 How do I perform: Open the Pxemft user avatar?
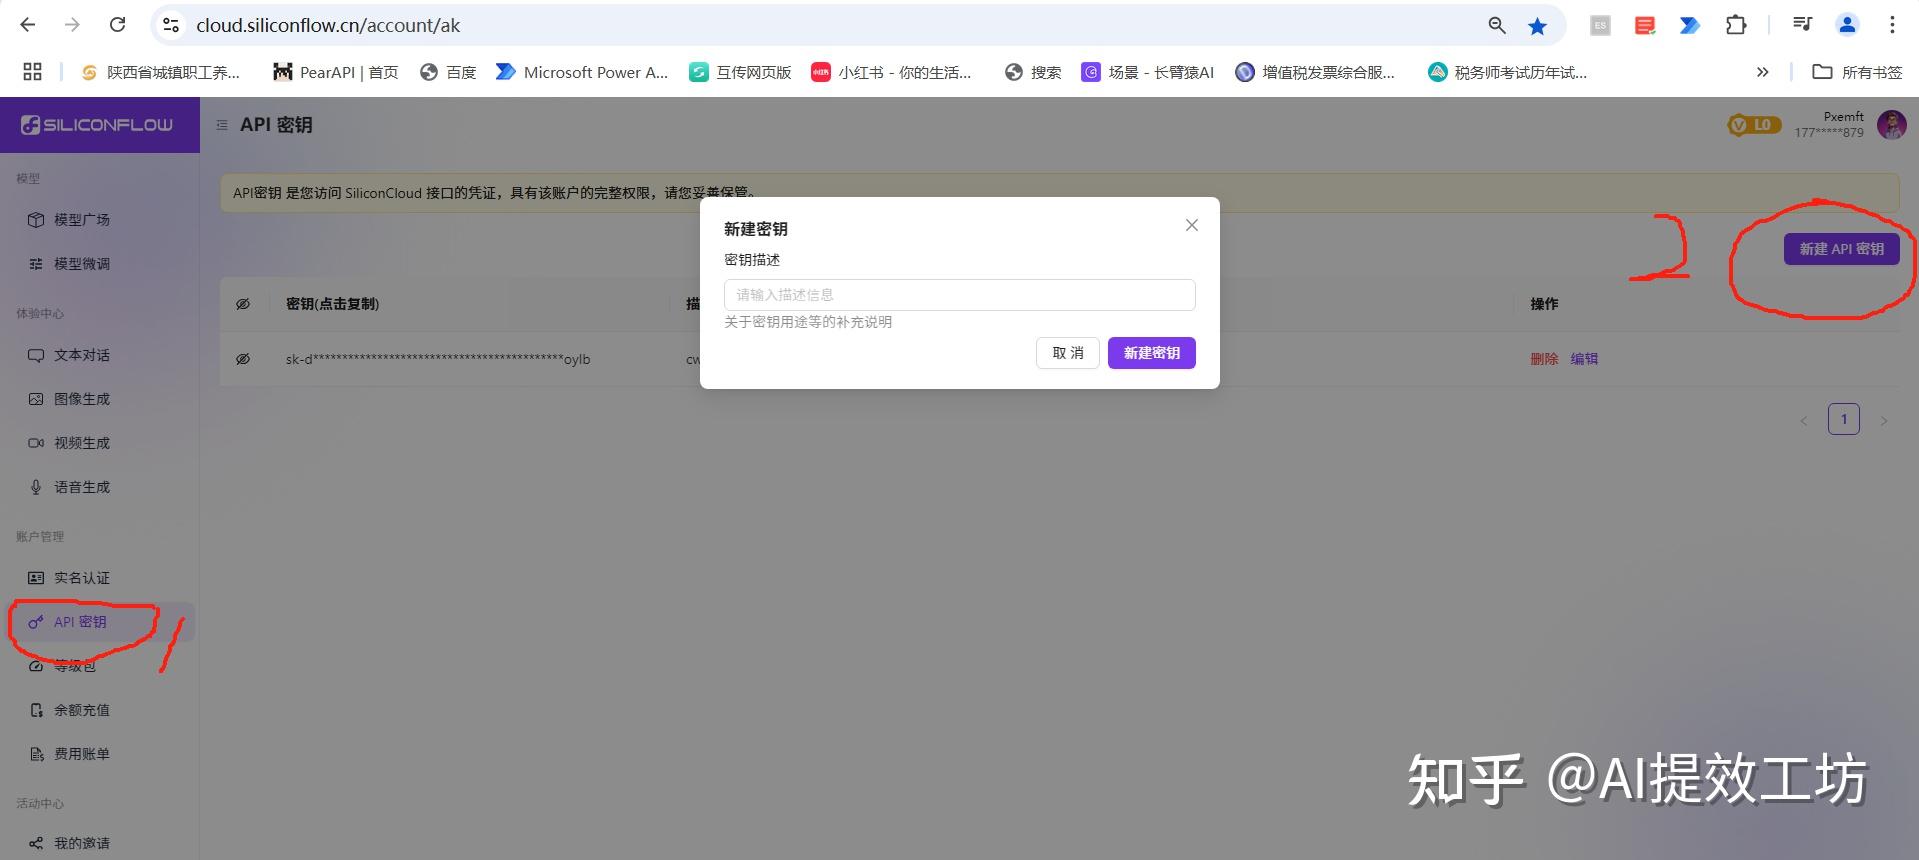click(x=1891, y=125)
